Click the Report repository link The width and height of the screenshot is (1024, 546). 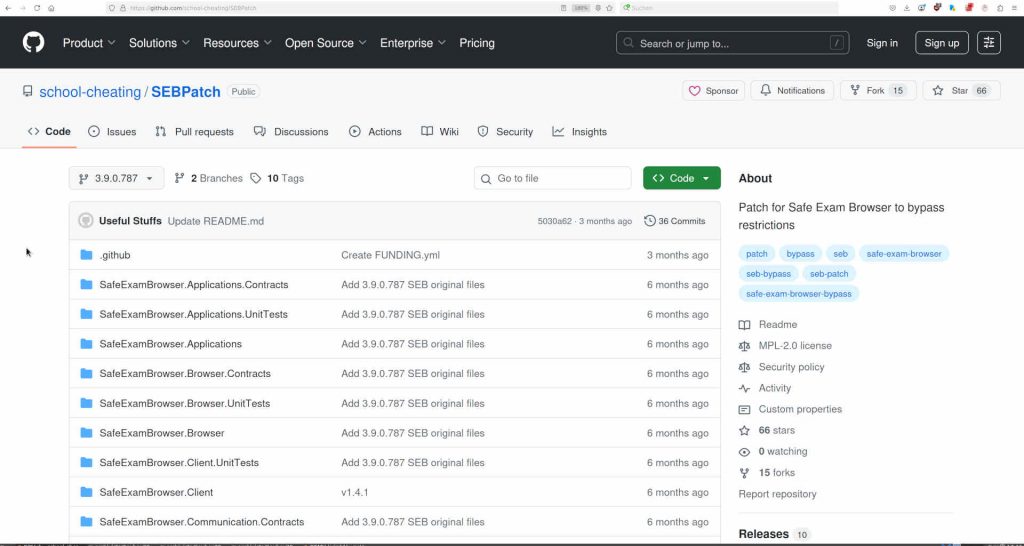(777, 494)
